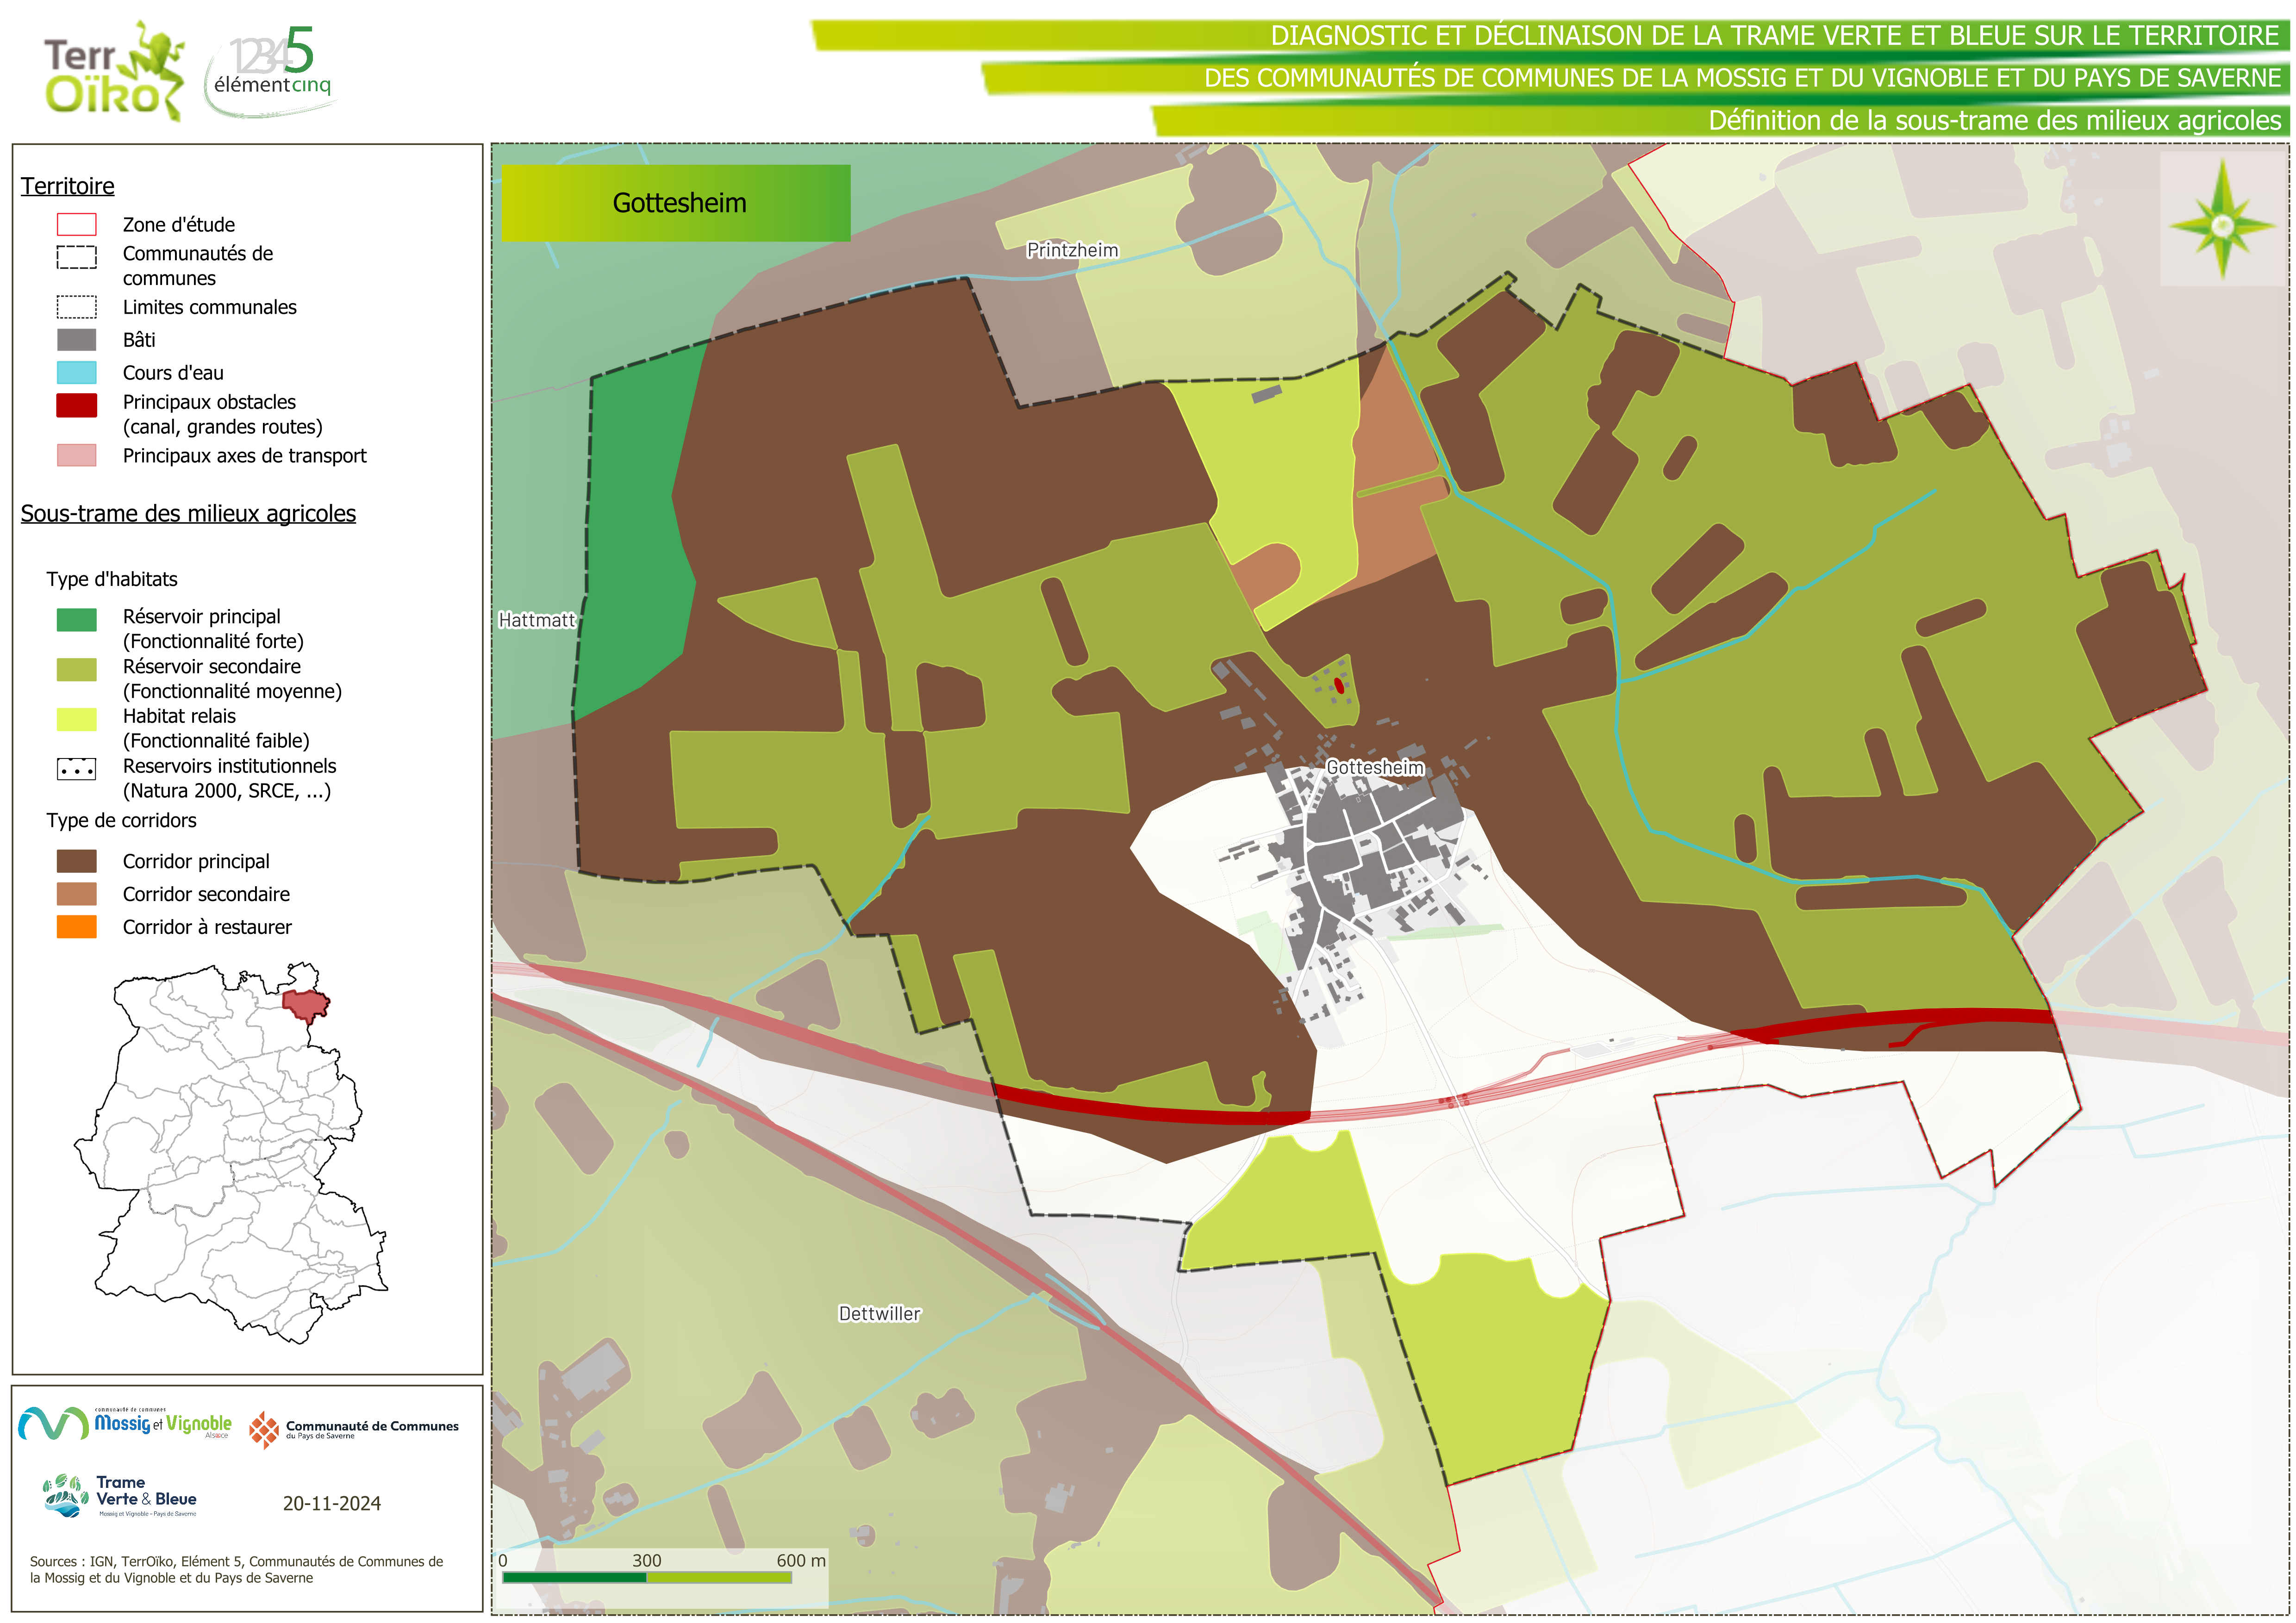Click the red Zone d'étude legend symbol
Screen dimensions: 2296x1623
(77, 224)
